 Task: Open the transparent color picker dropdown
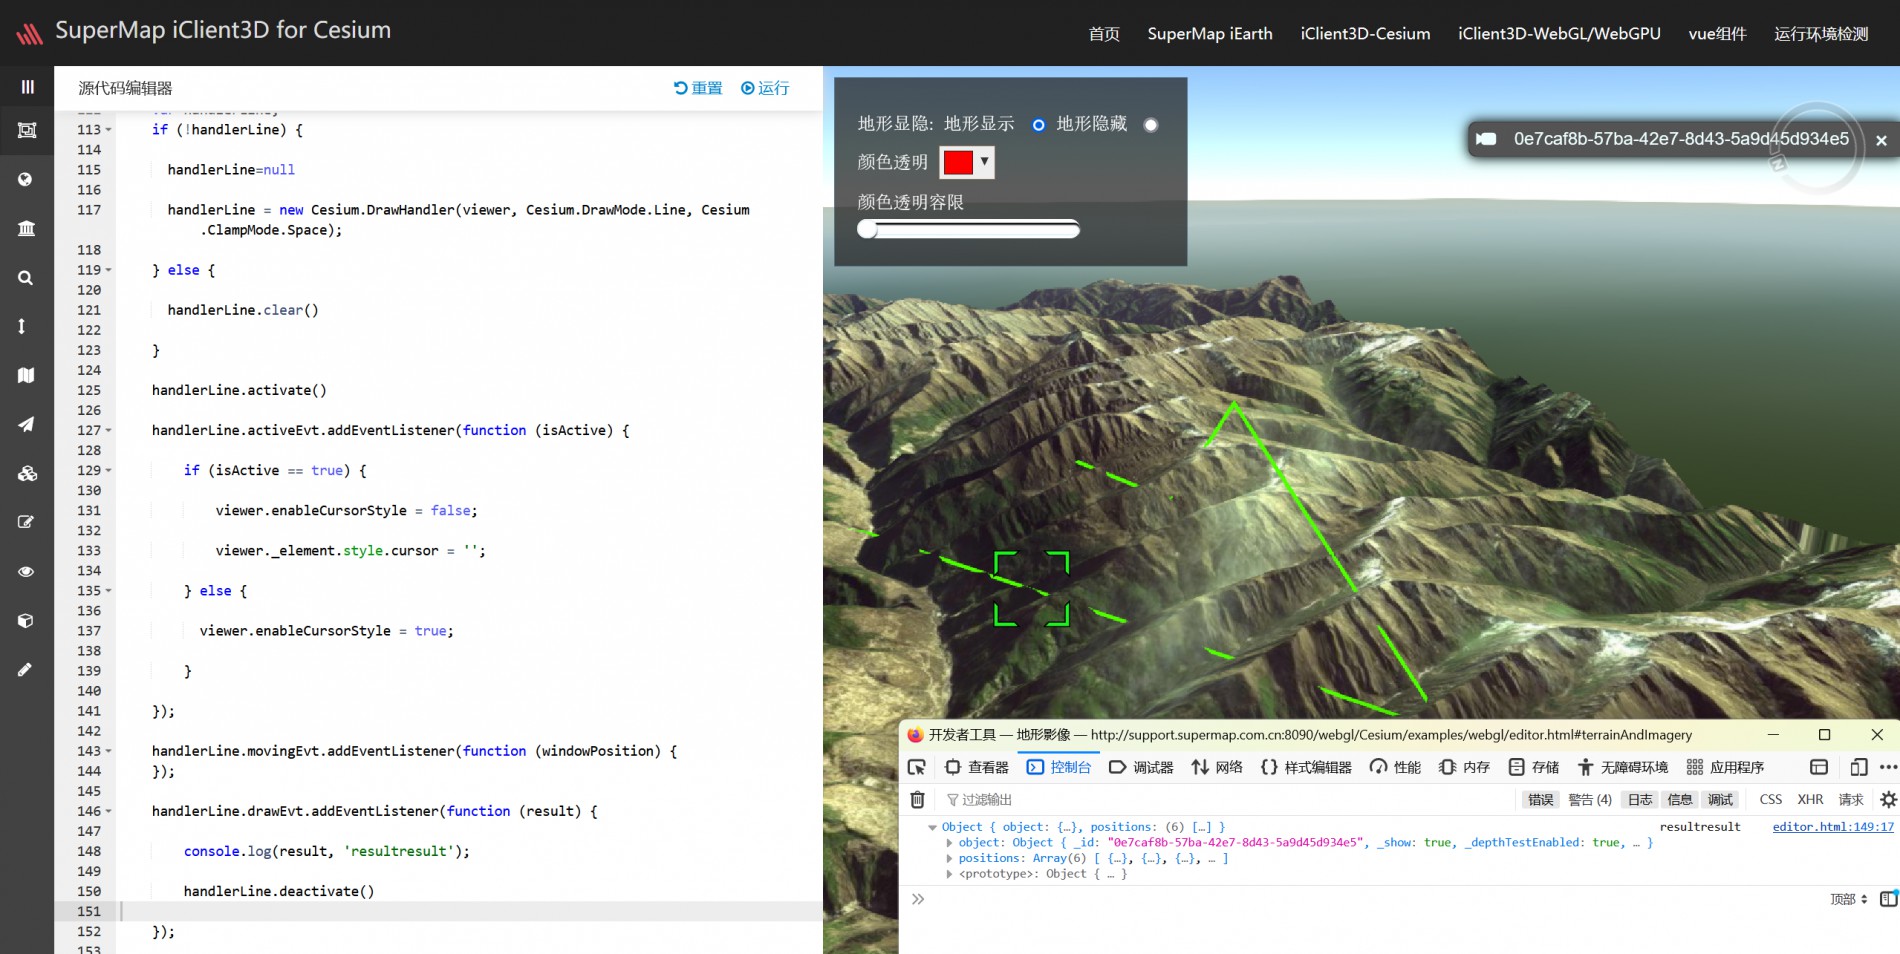pyautogui.click(x=967, y=162)
